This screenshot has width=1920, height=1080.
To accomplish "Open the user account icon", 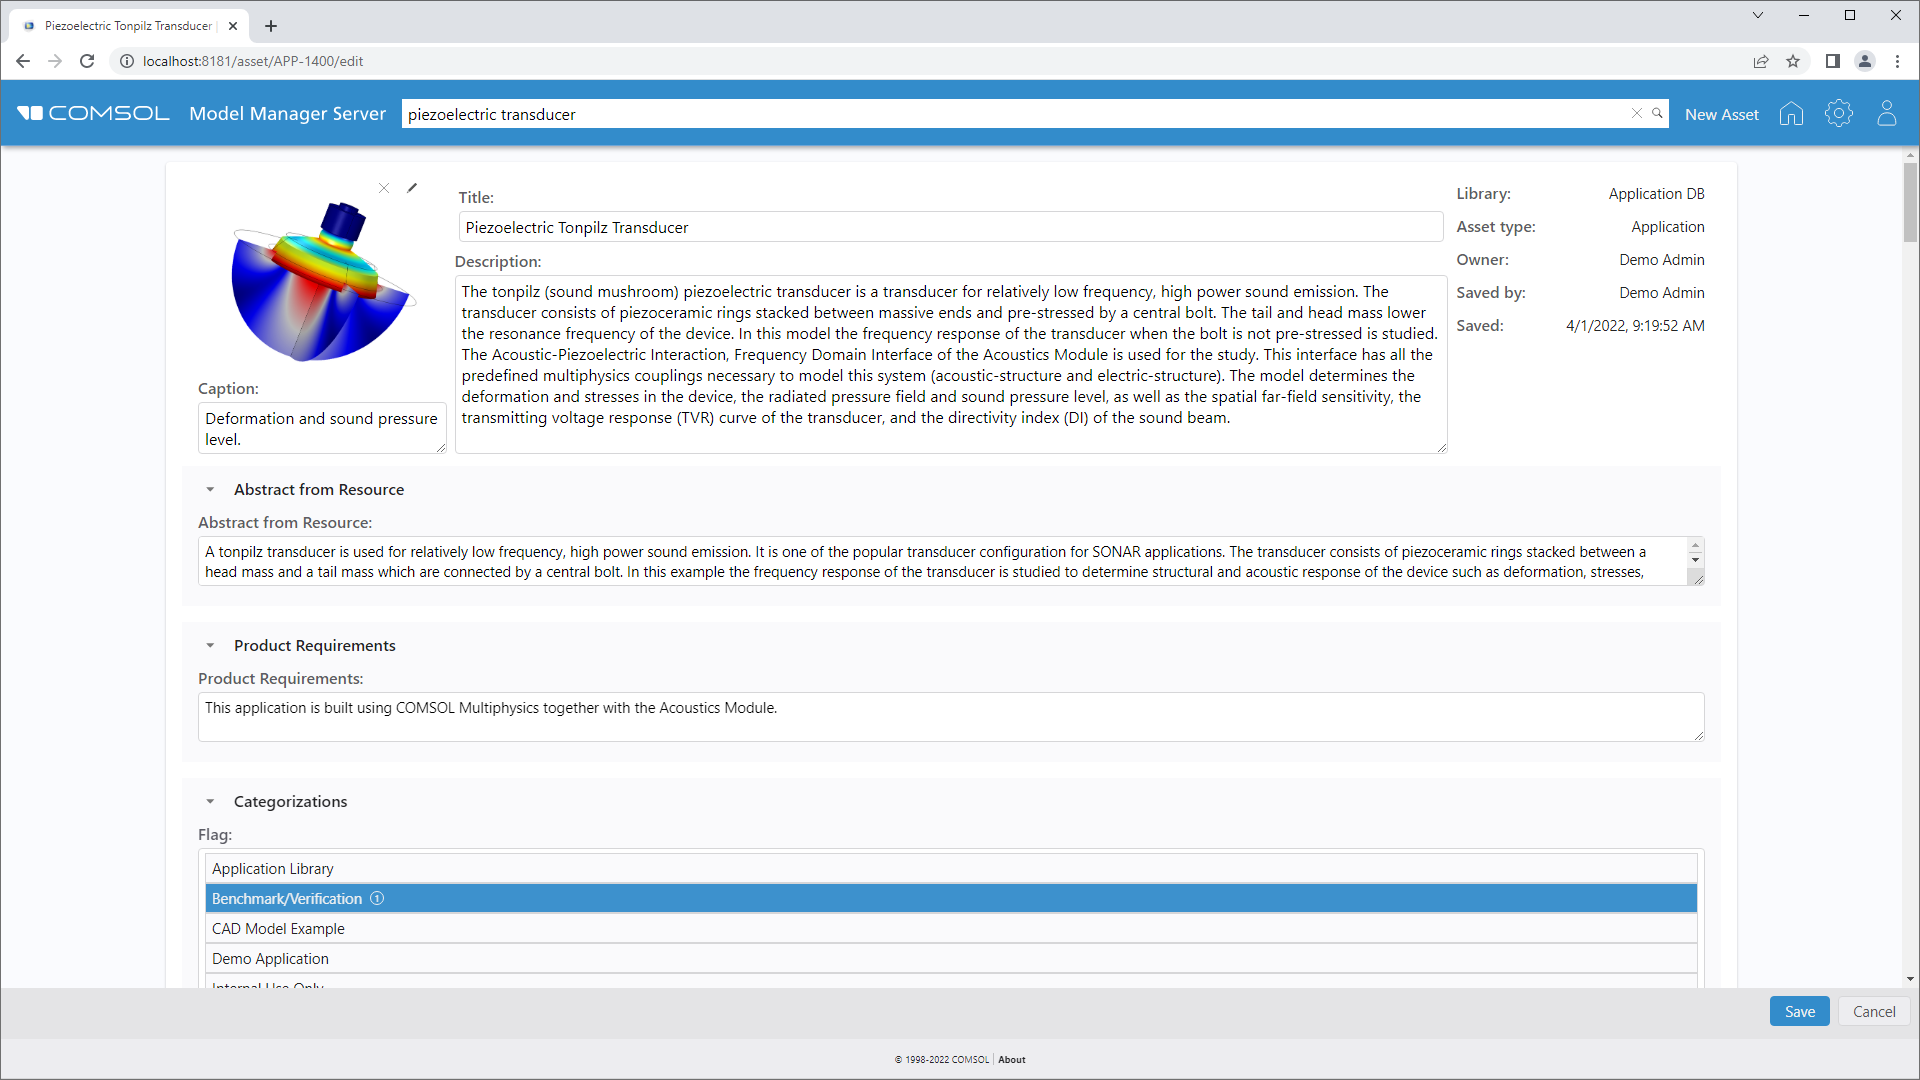I will click(1886, 114).
